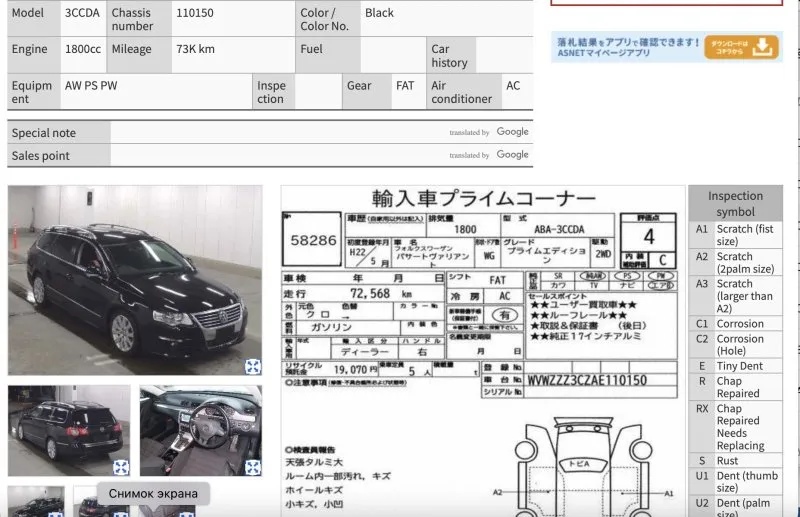
Task: Click the auction grade 4 box
Action: pos(648,236)
